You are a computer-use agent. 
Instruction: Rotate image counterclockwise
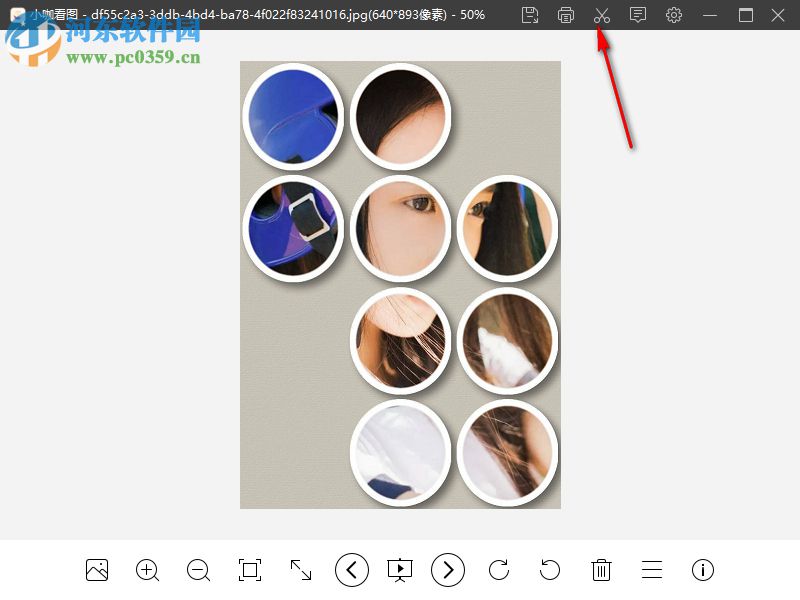[549, 570]
